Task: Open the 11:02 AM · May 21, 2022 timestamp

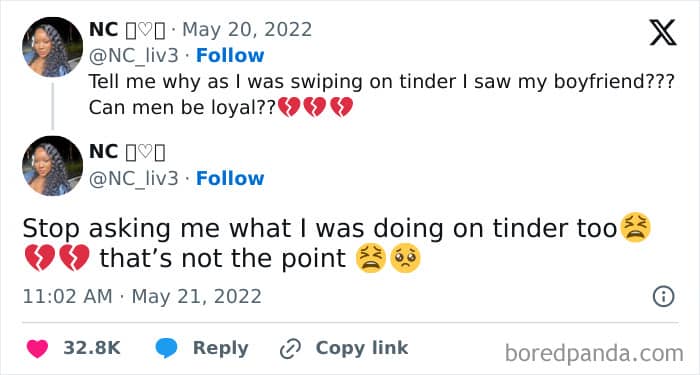Action: point(142,297)
